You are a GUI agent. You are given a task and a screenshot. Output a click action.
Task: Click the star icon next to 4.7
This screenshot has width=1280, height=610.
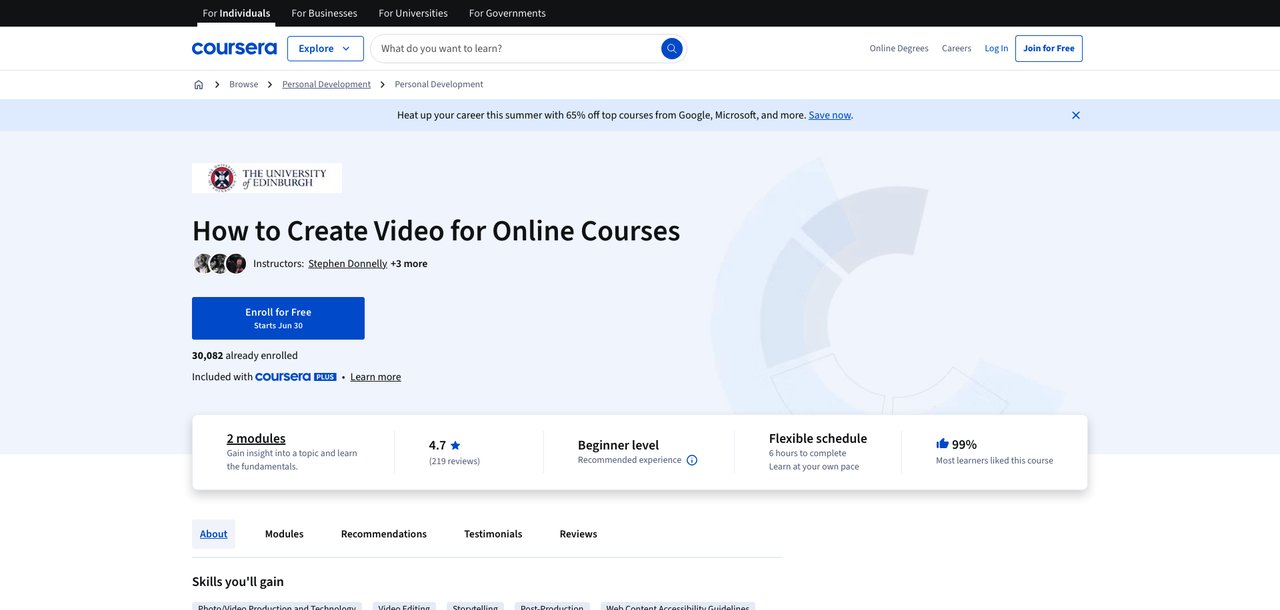[455, 445]
